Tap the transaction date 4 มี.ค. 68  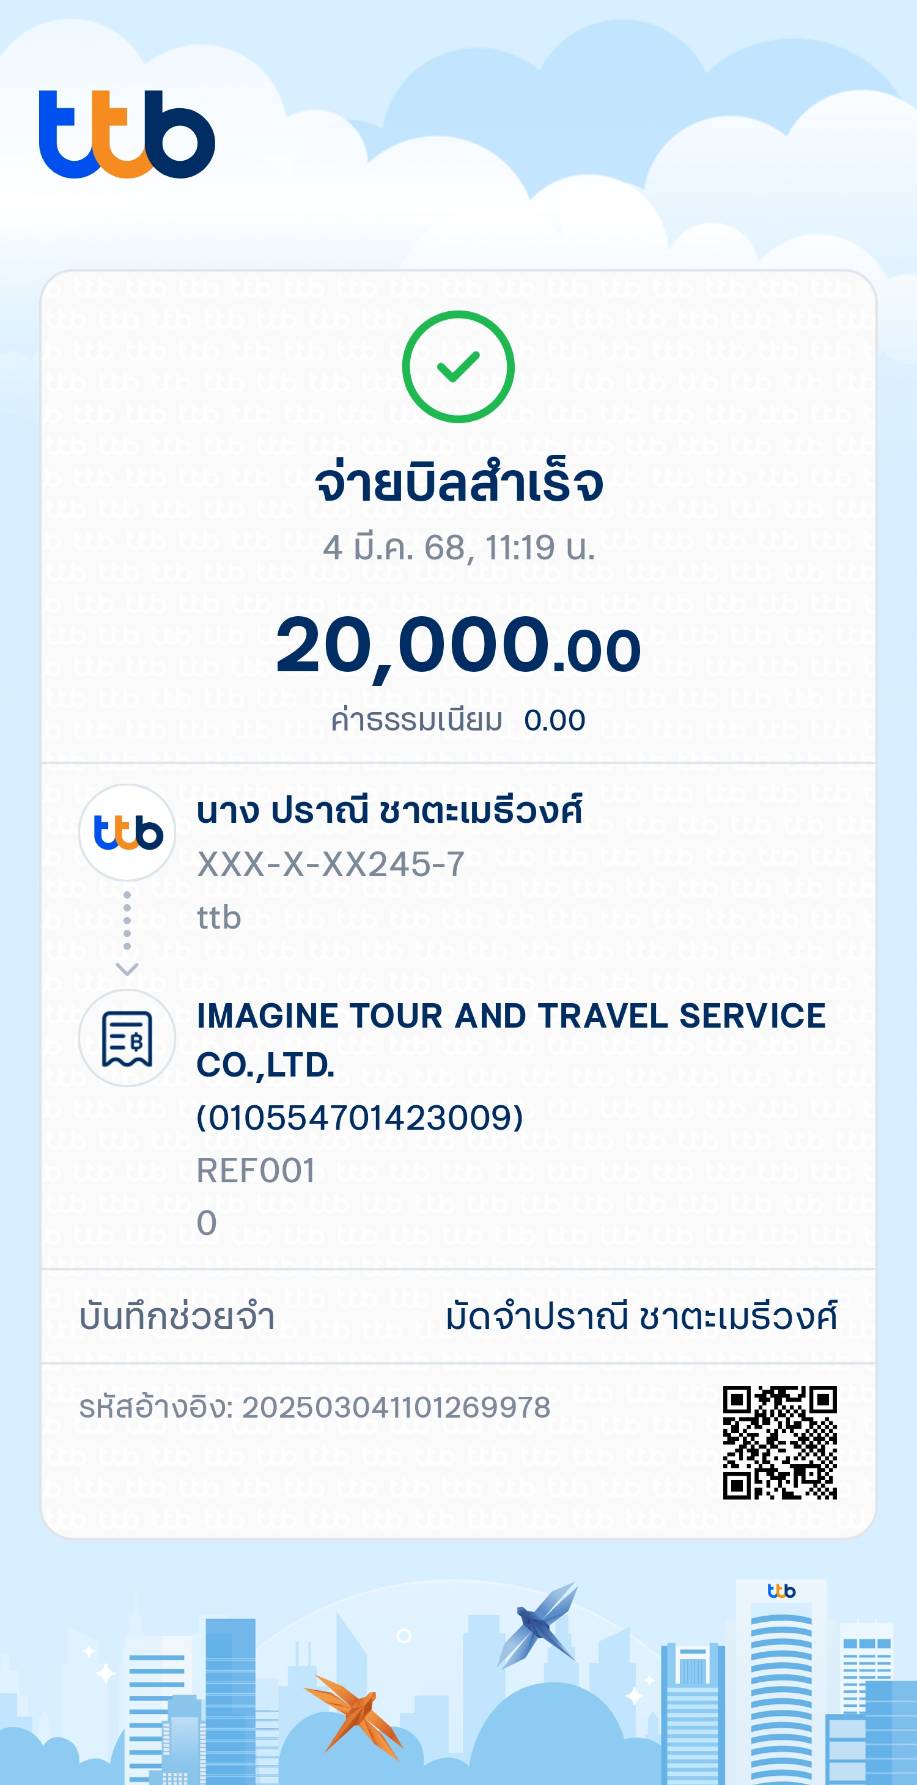point(458,548)
